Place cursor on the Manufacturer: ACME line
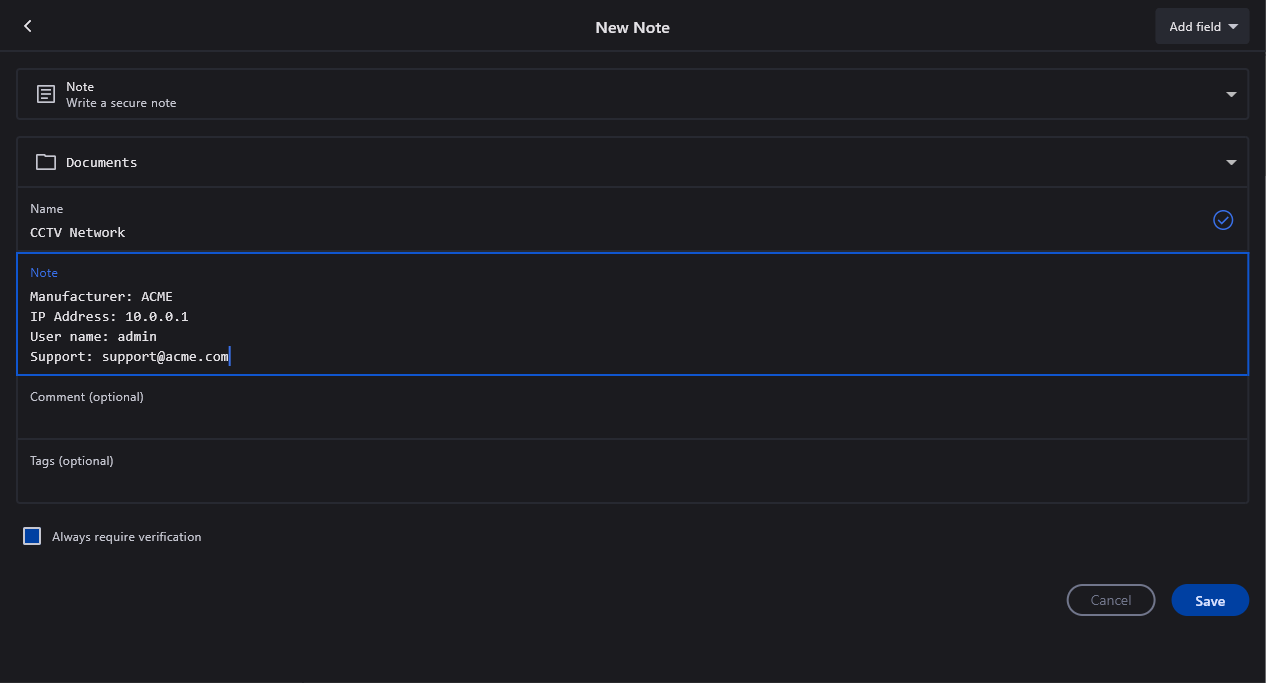1266x683 pixels. point(101,296)
